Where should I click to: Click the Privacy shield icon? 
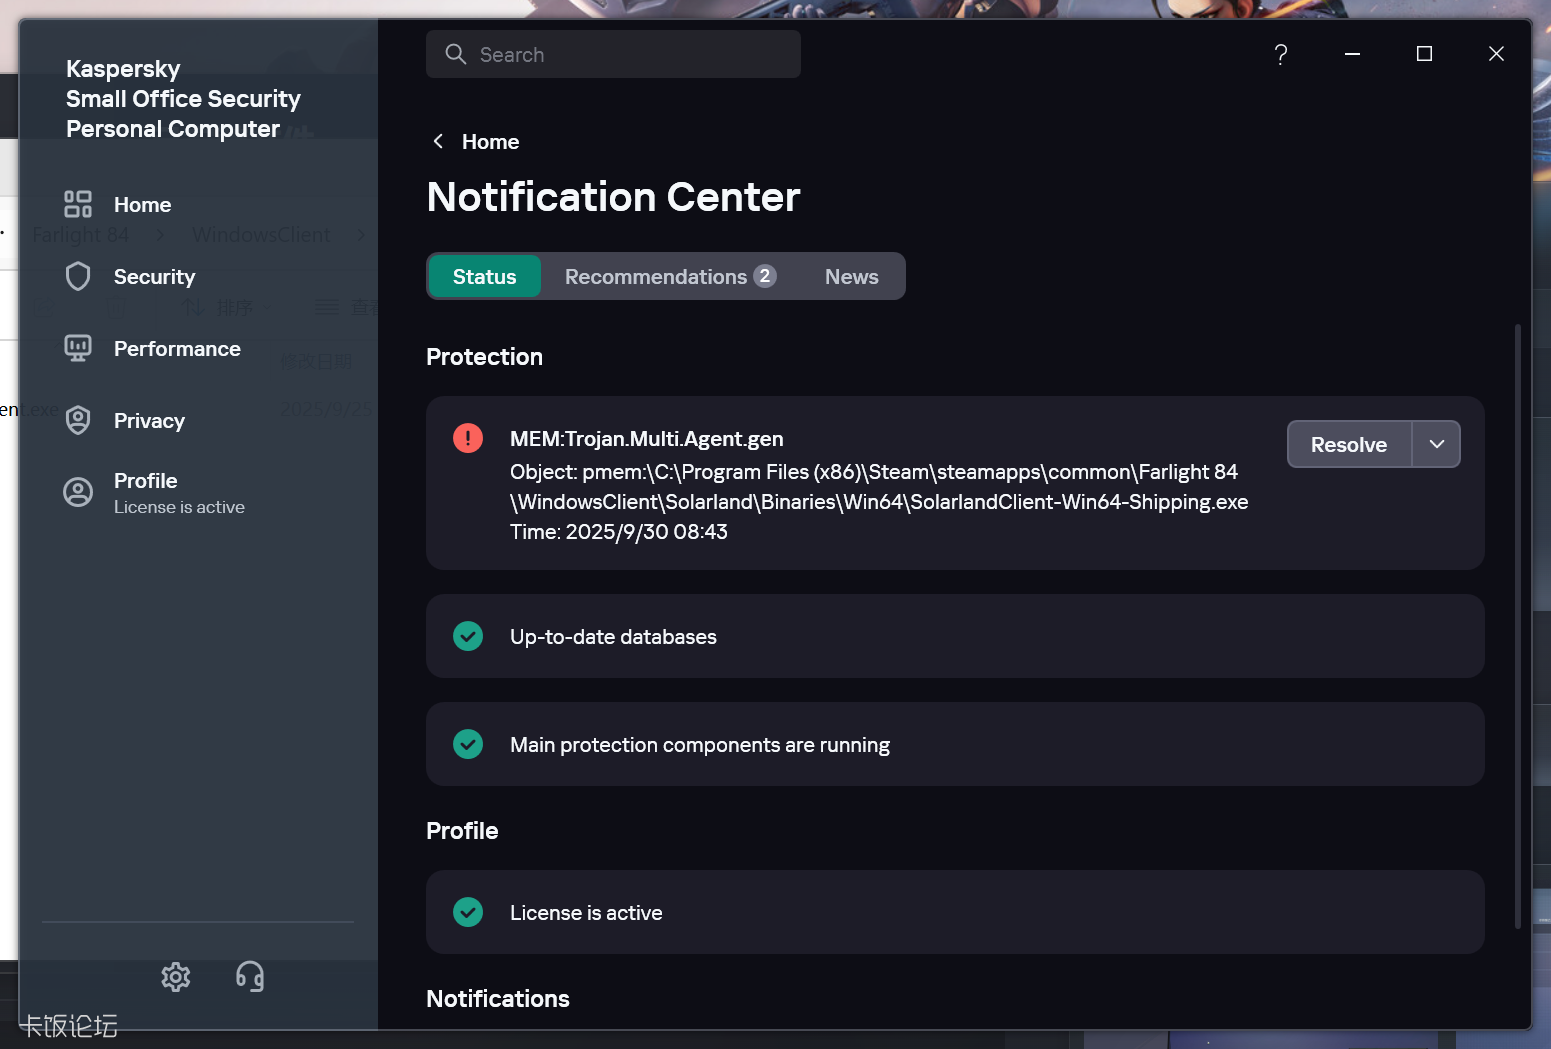(x=78, y=421)
